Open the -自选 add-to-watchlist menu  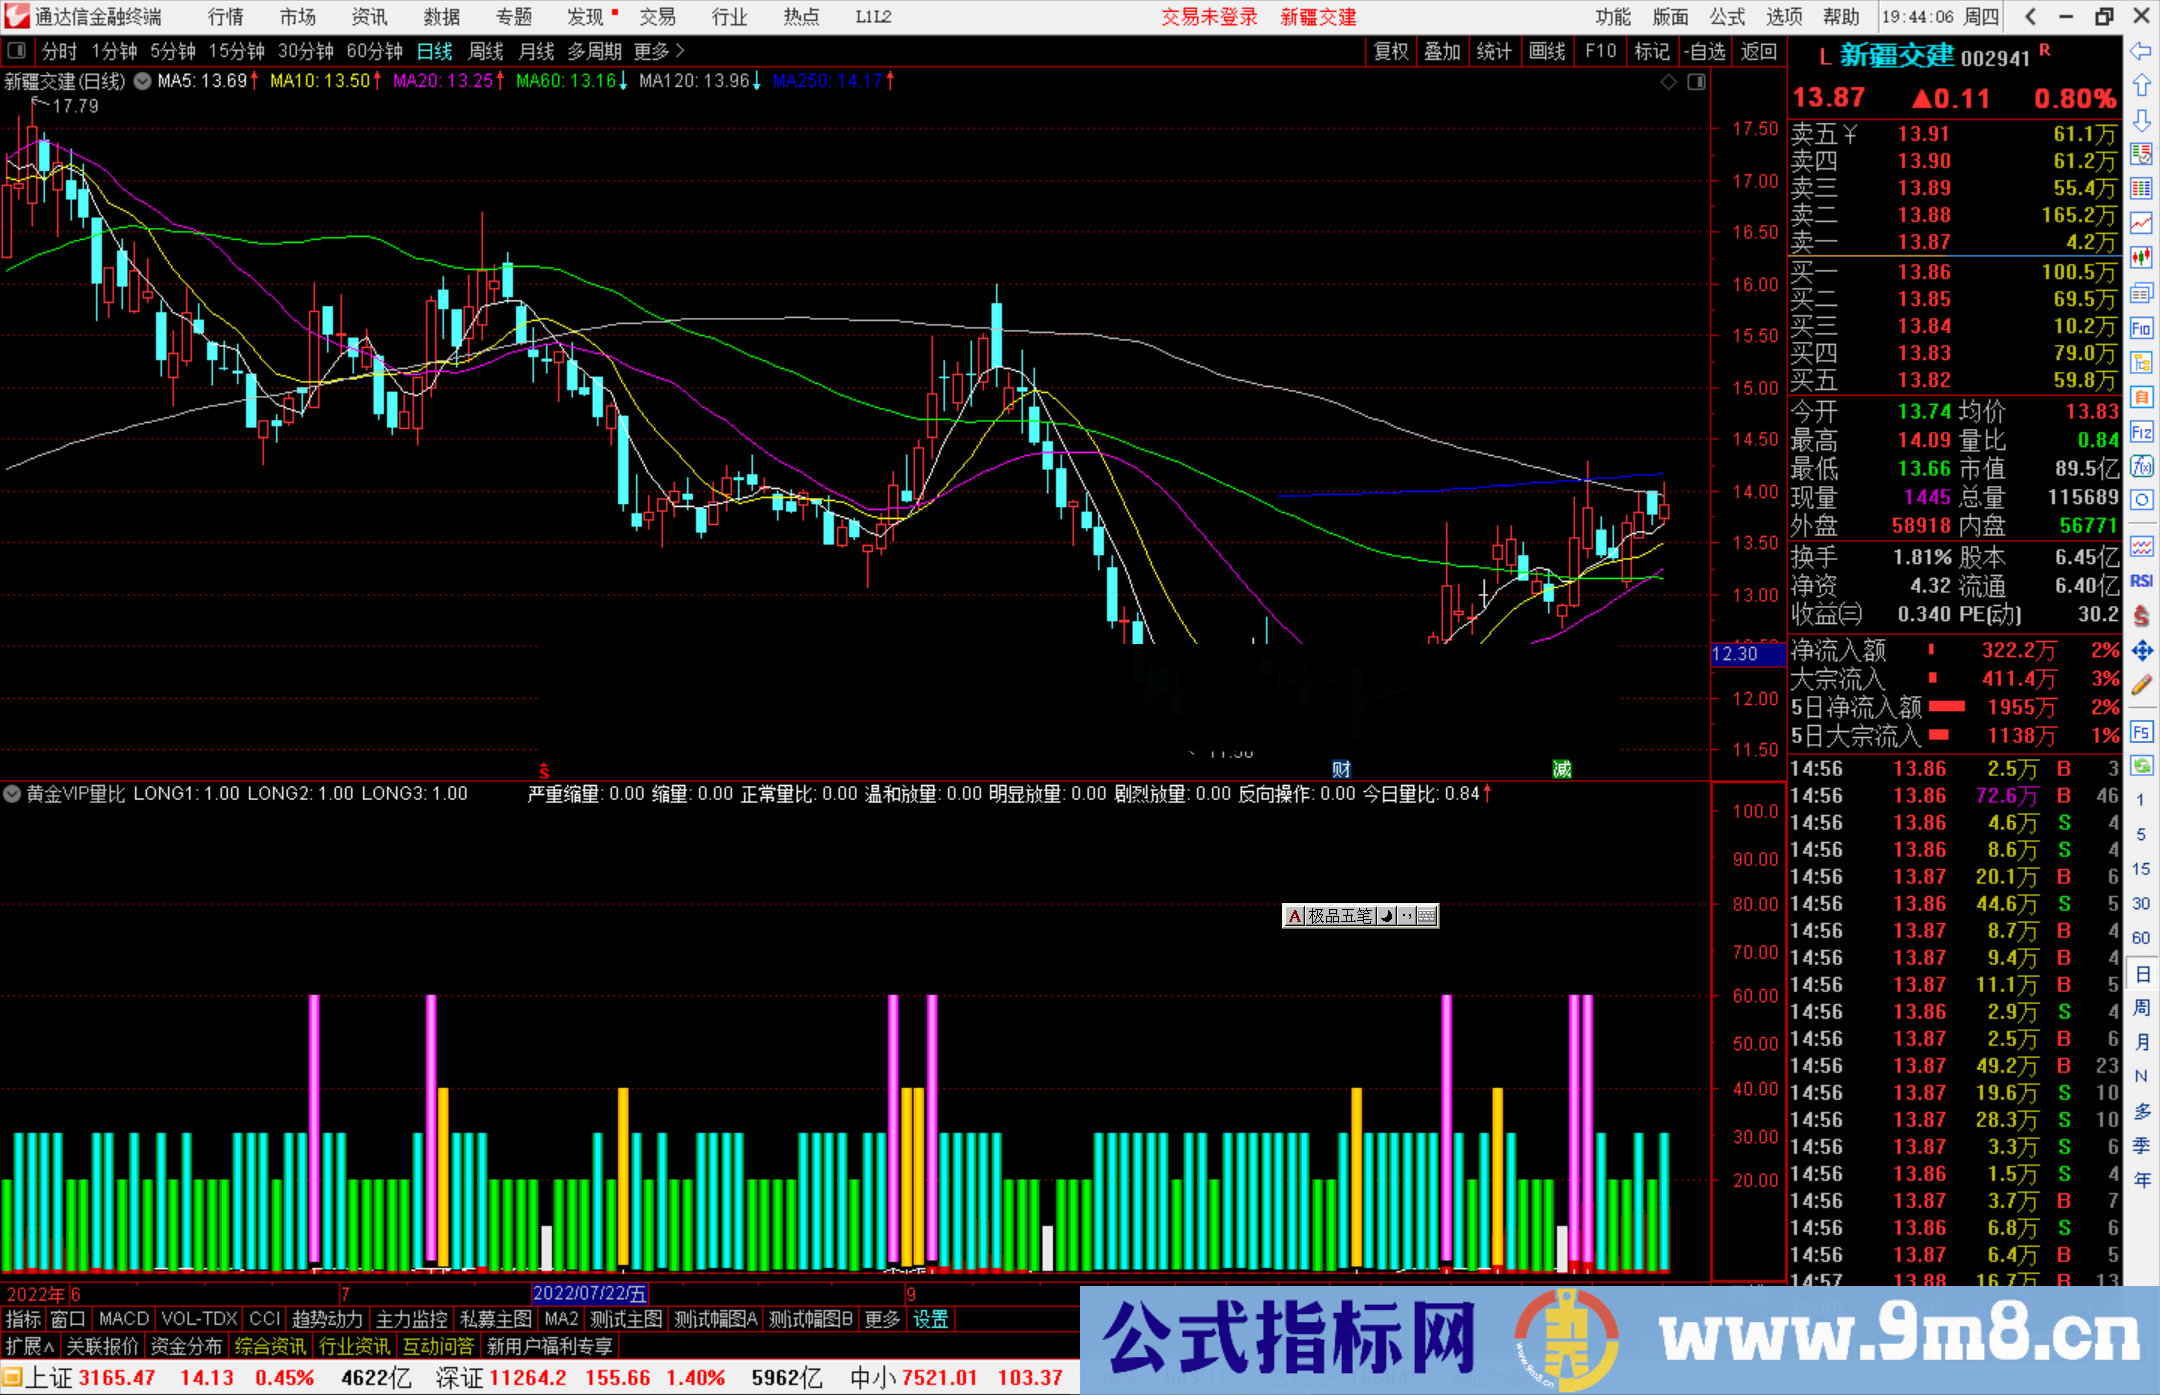(x=1705, y=51)
